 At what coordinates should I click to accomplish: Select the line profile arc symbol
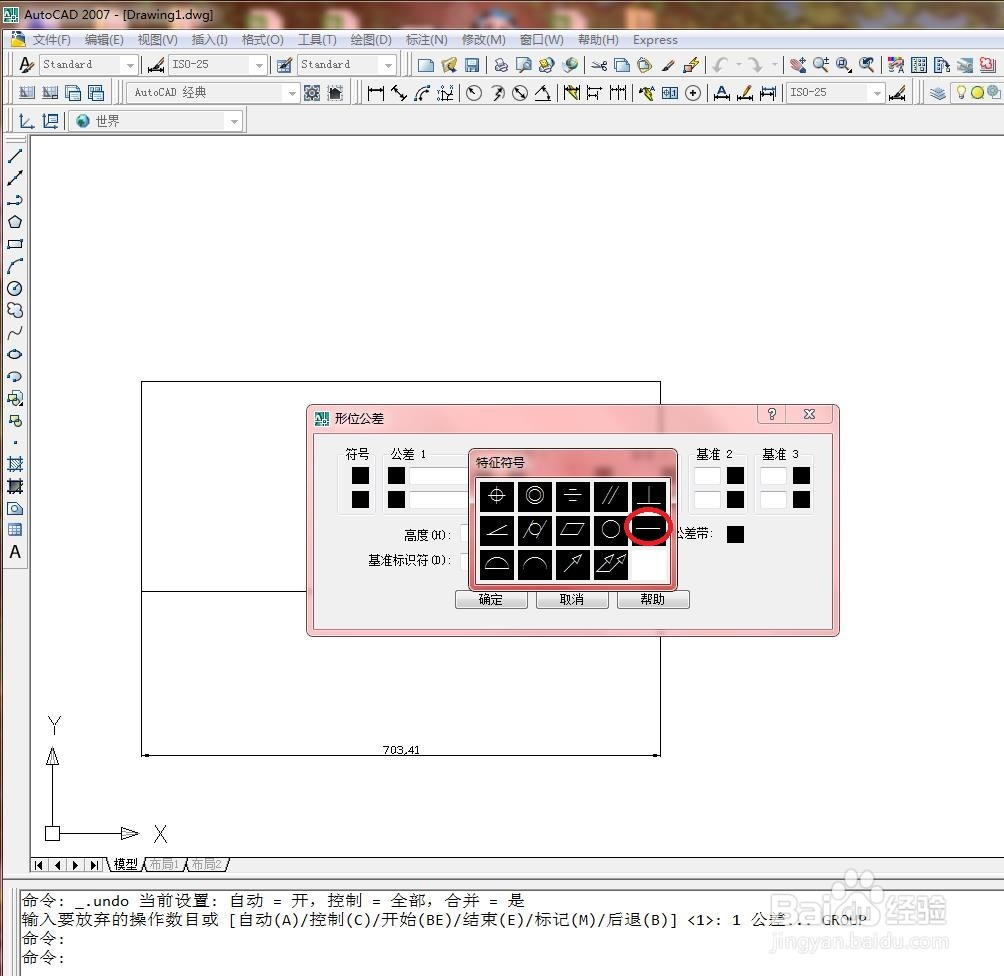(x=535, y=564)
